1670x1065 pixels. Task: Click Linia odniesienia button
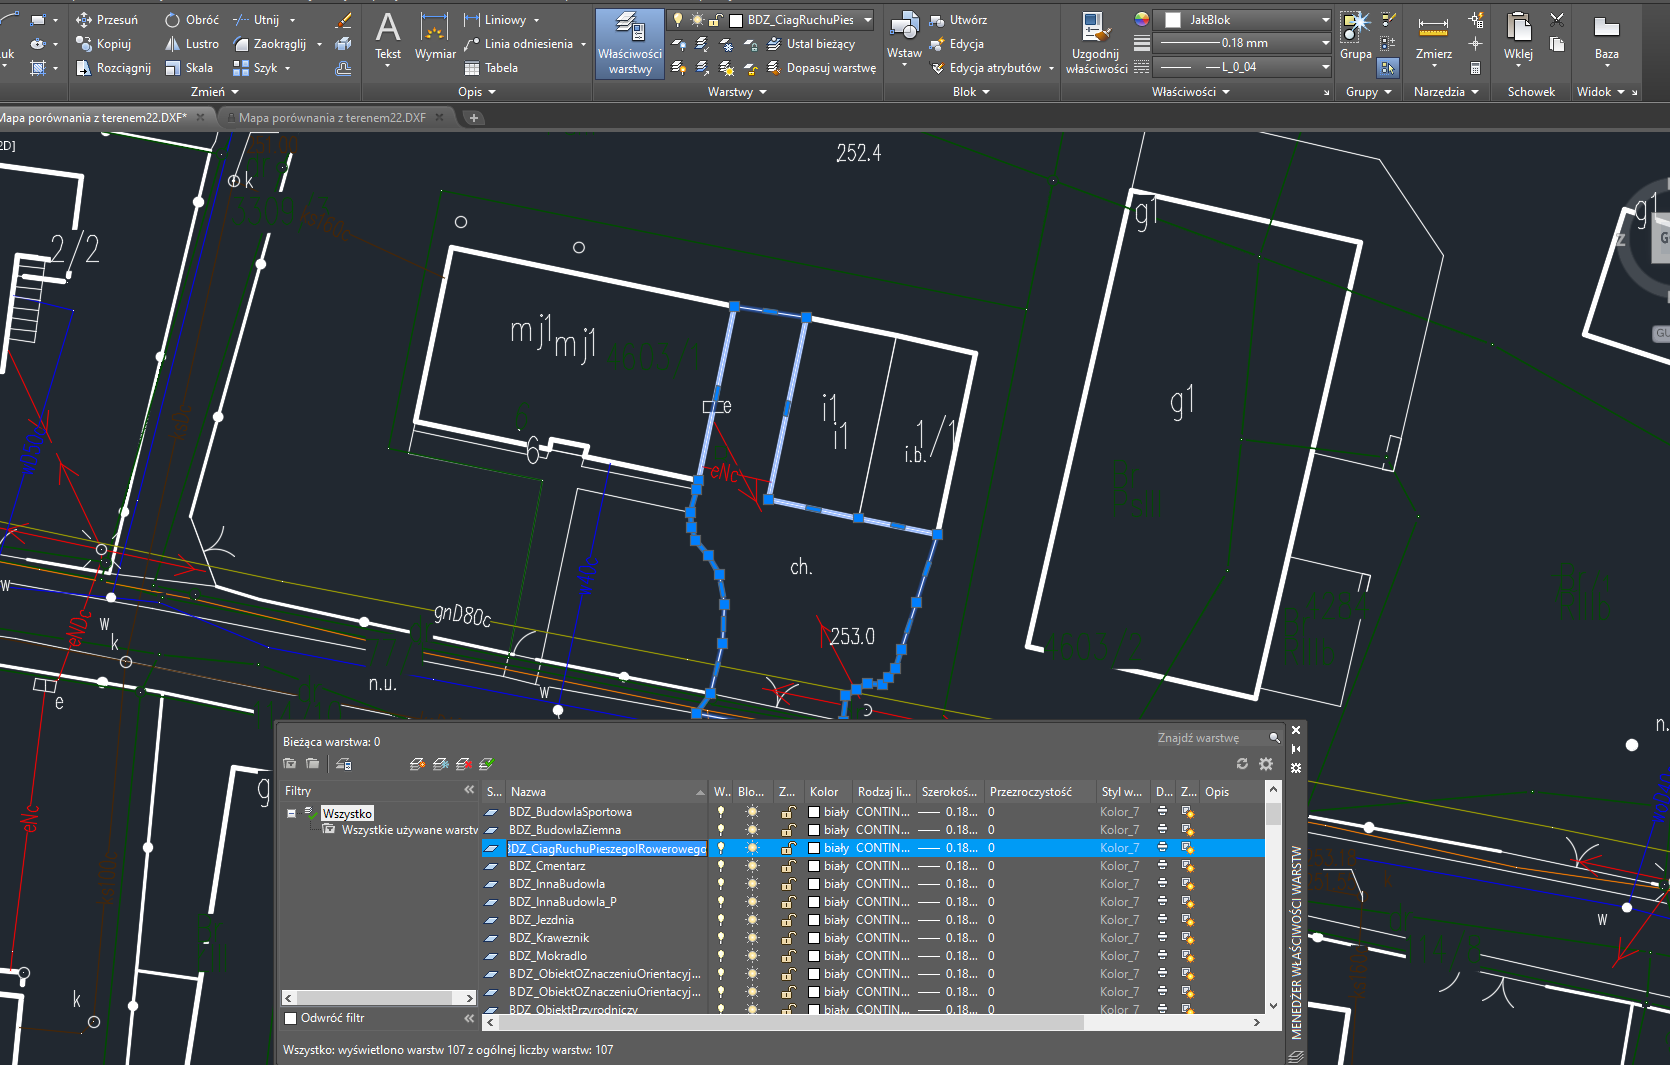[x=524, y=44]
